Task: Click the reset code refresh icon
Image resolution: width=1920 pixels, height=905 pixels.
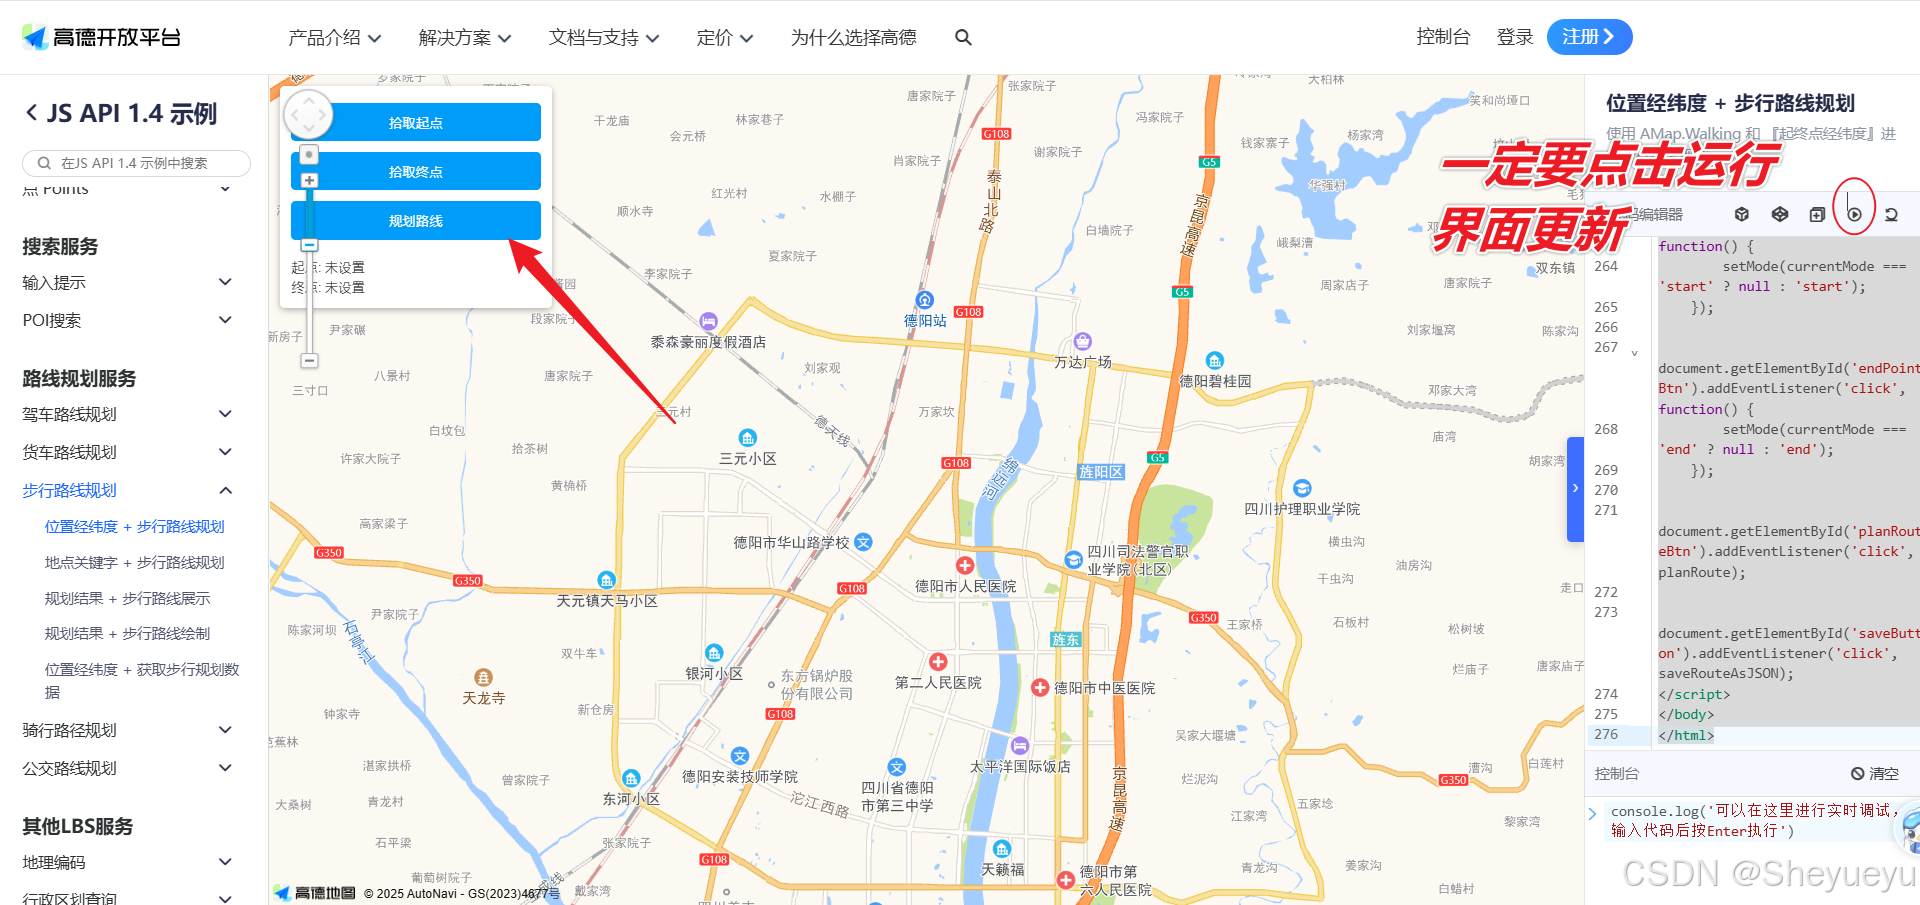Action: (x=1891, y=214)
